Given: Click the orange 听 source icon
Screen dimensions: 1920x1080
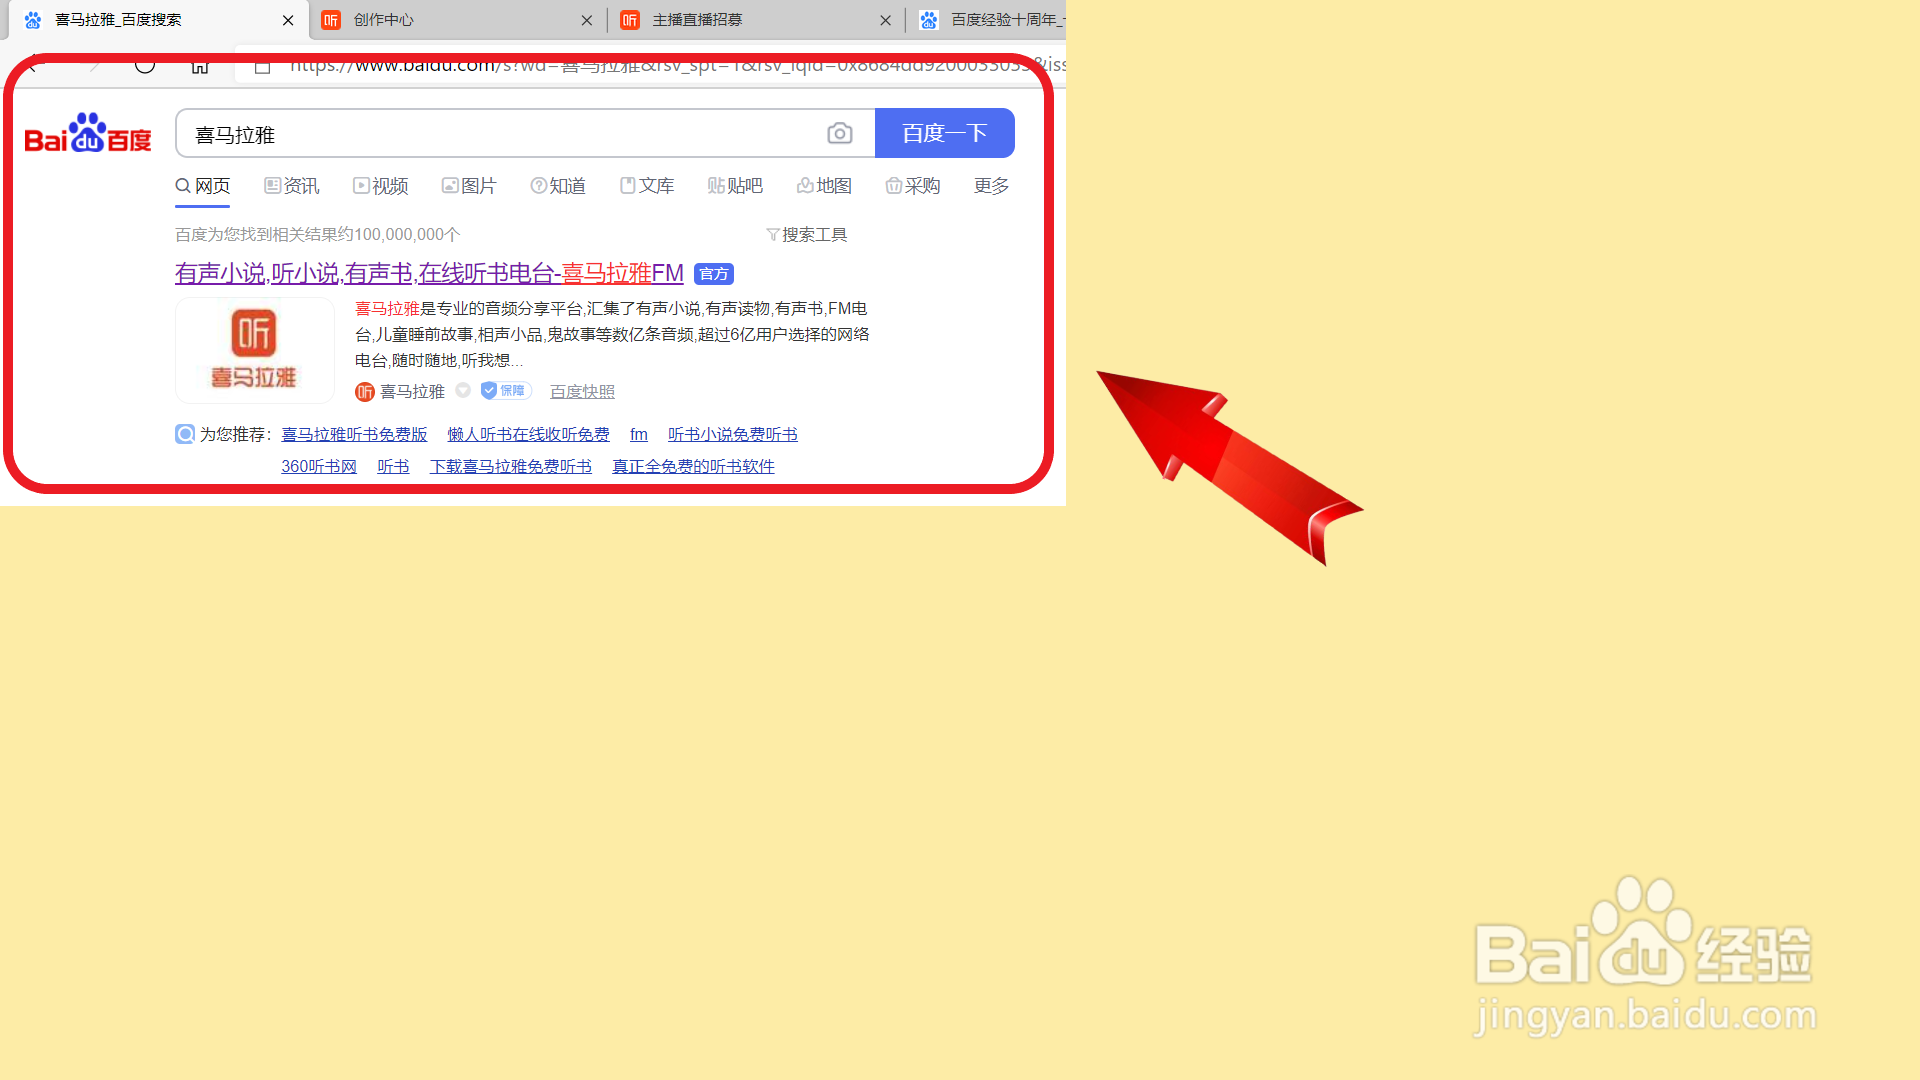Looking at the screenshot, I should (x=365, y=392).
